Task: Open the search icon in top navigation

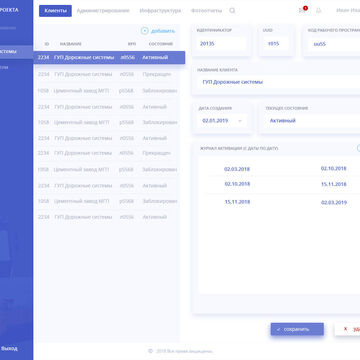Action: pos(232,11)
